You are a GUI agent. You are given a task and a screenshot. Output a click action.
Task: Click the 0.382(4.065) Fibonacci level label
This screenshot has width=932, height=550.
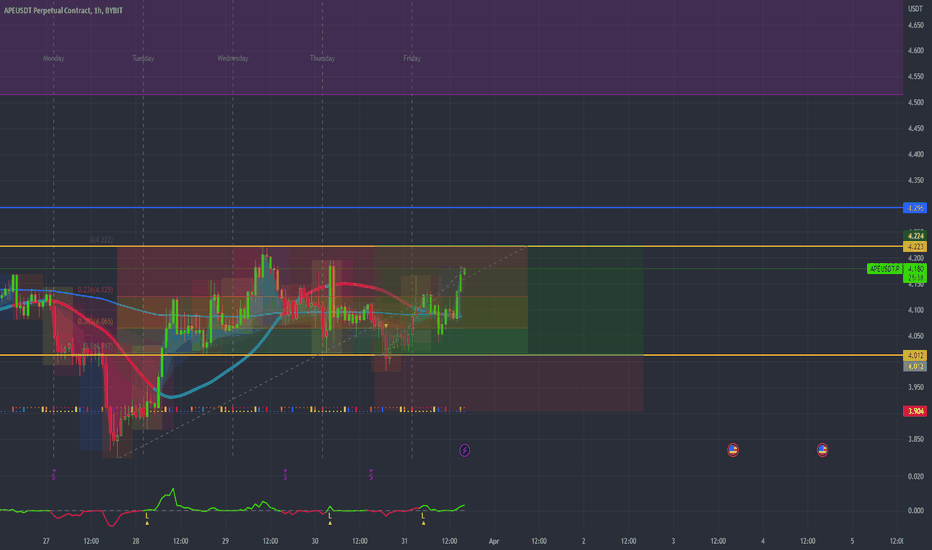(x=95, y=322)
